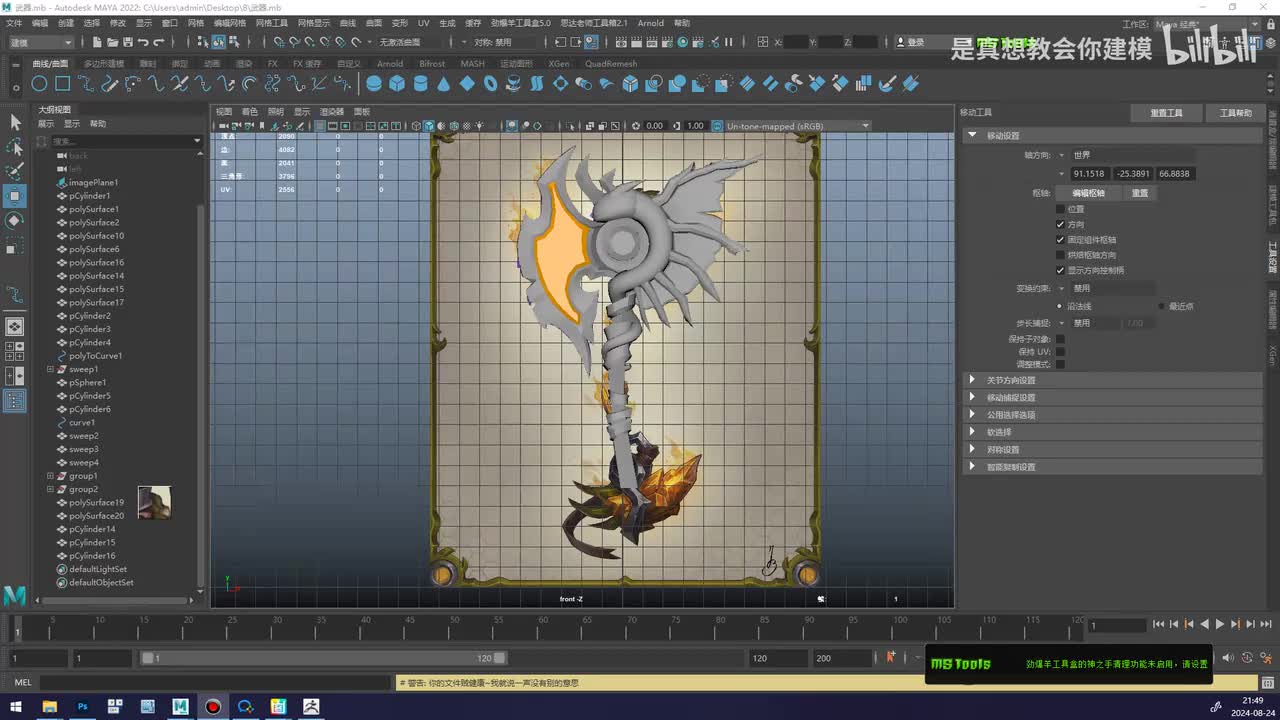Enable the 烘焙枢轴方向 checkbox
The width and height of the screenshot is (1280, 720).
pyautogui.click(x=1060, y=255)
